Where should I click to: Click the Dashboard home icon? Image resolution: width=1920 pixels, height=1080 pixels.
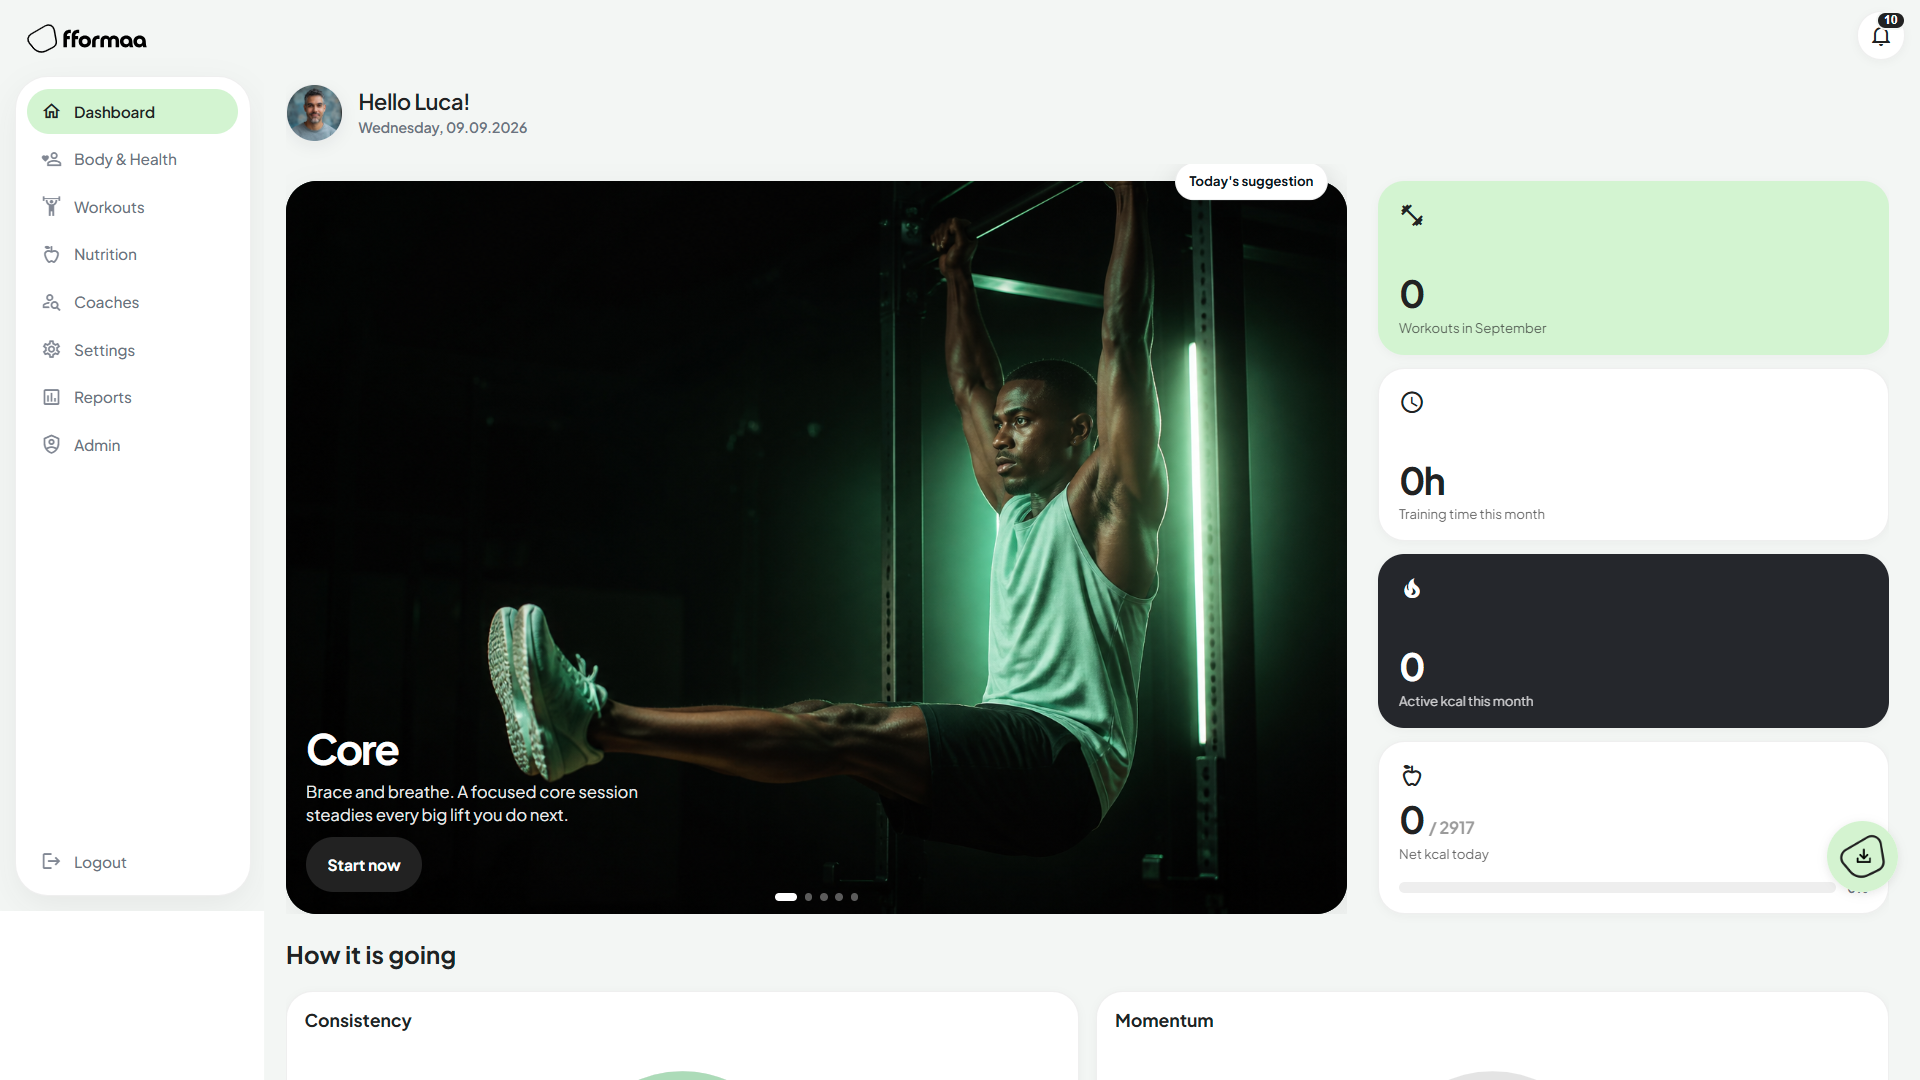coord(52,112)
